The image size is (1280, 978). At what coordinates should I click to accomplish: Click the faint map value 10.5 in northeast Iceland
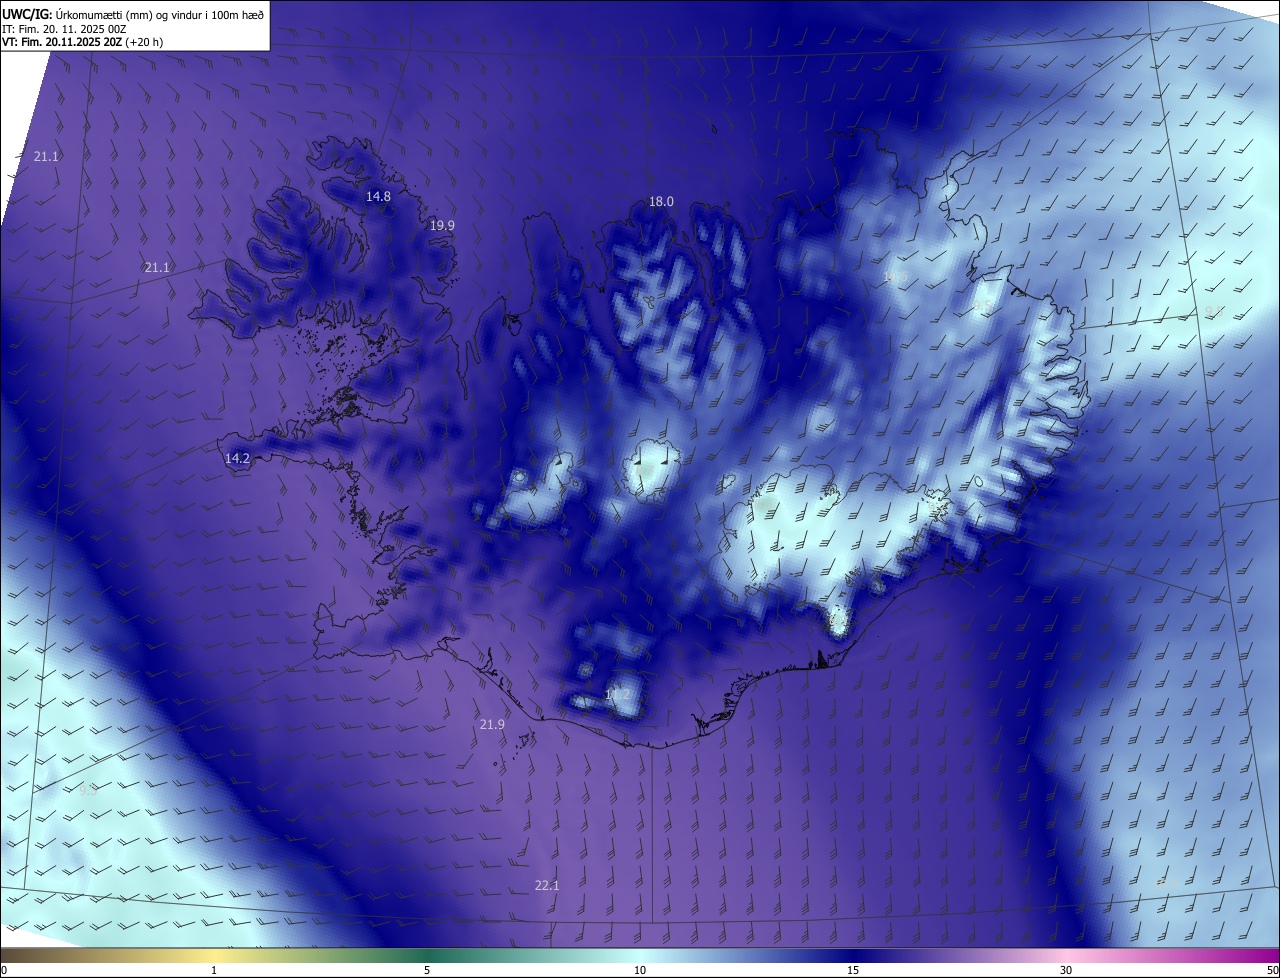coord(895,277)
